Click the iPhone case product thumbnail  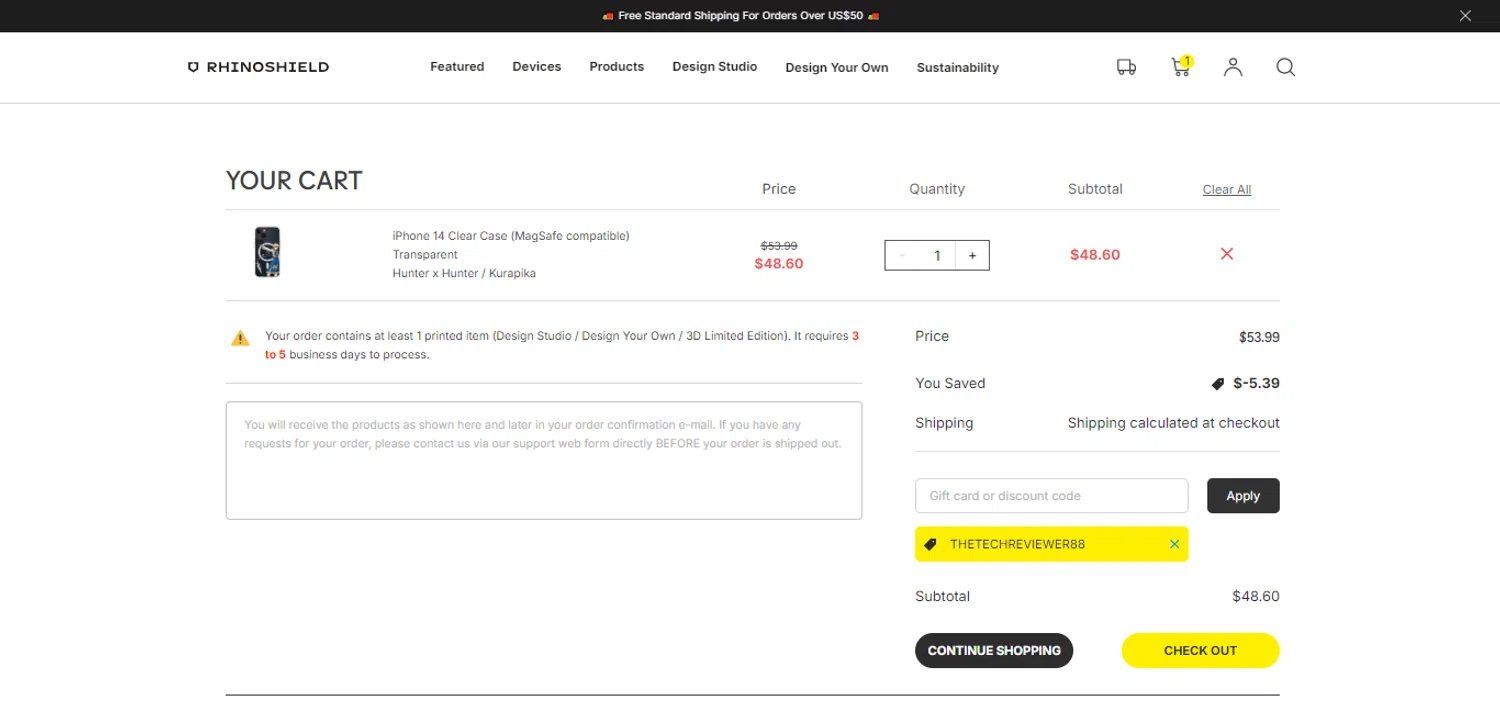click(x=267, y=252)
